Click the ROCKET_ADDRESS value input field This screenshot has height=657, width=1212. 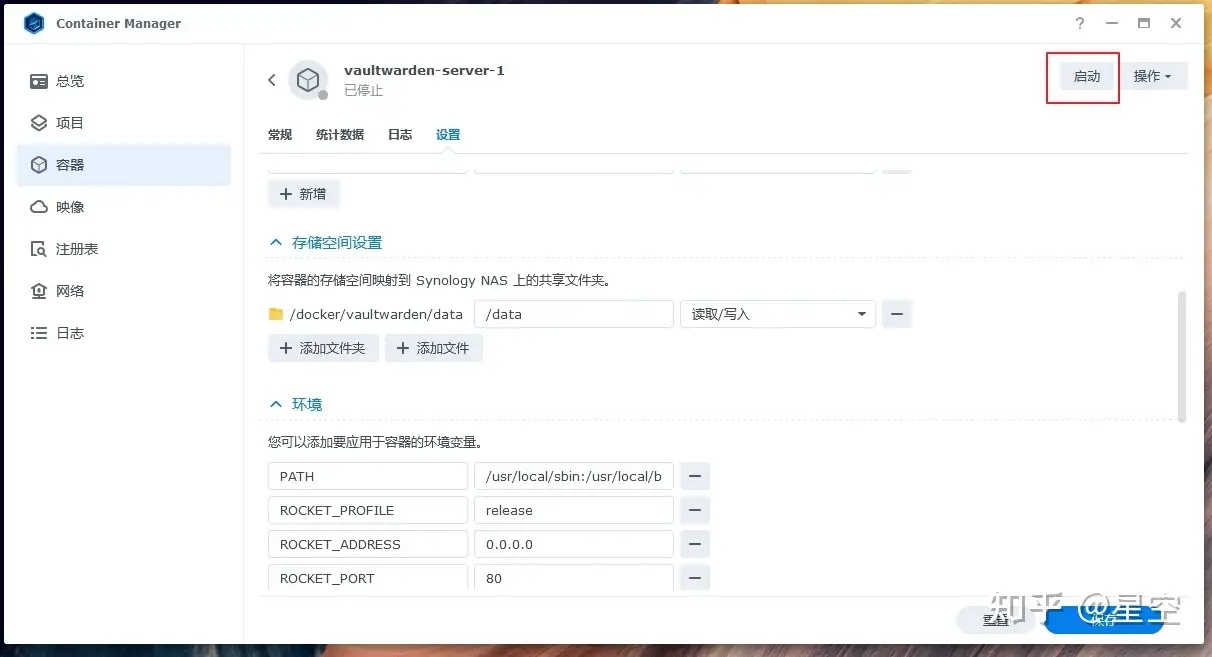[573, 544]
